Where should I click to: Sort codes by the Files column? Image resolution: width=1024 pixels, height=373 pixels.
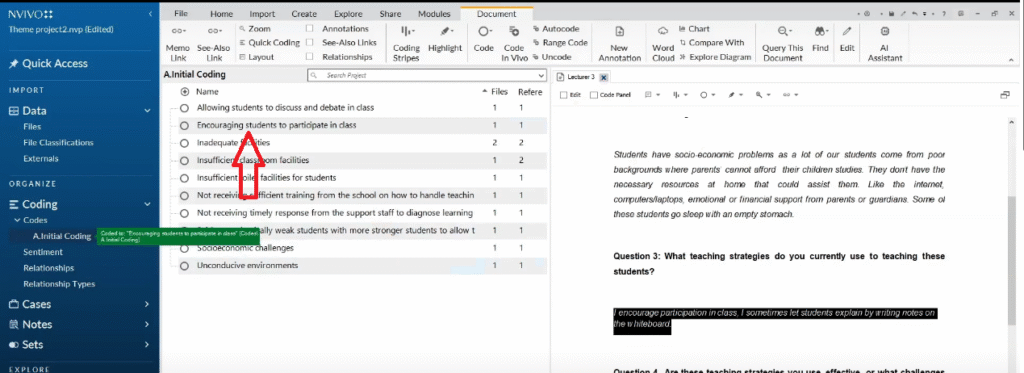click(x=499, y=92)
